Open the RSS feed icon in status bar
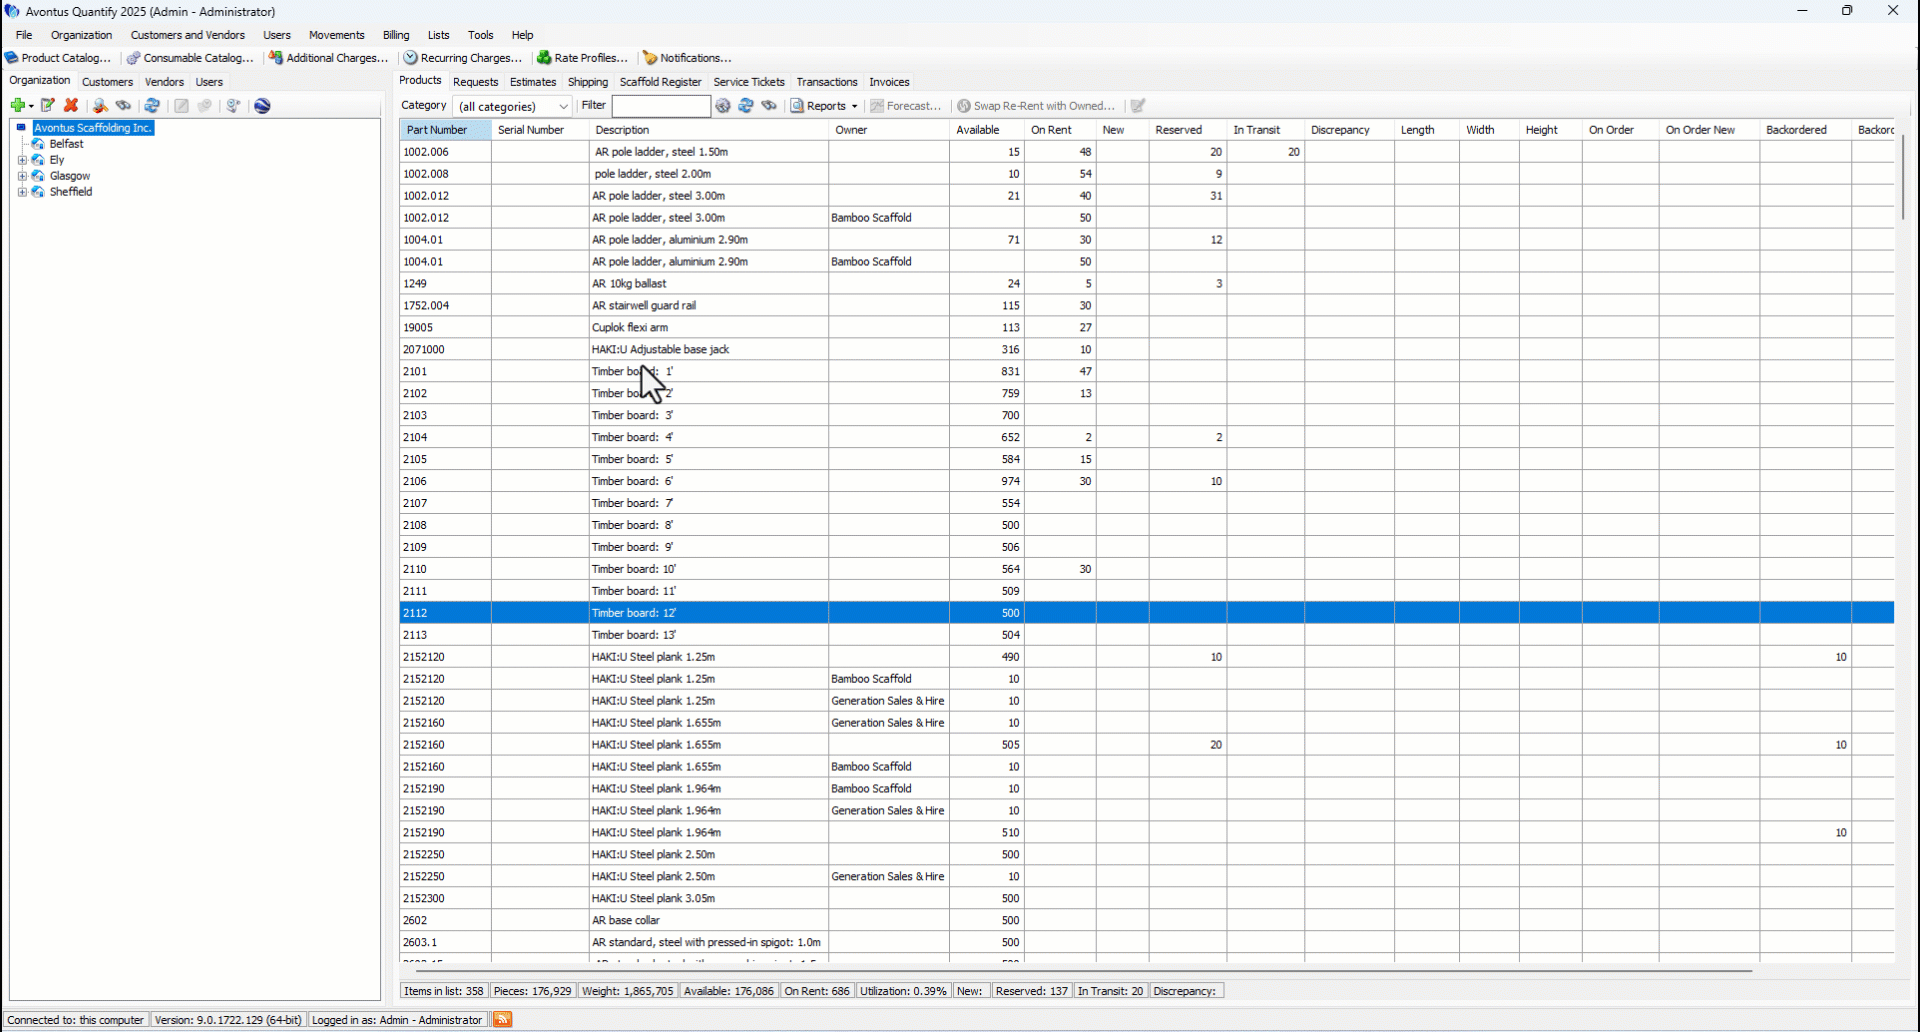The image size is (1920, 1032). pos(502,1020)
